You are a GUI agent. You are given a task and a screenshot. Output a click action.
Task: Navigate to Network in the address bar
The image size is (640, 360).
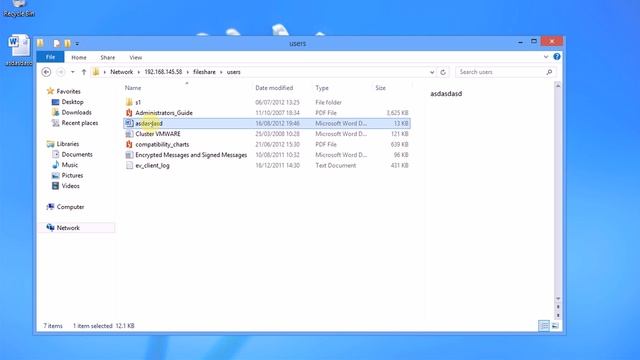[x=122, y=72]
